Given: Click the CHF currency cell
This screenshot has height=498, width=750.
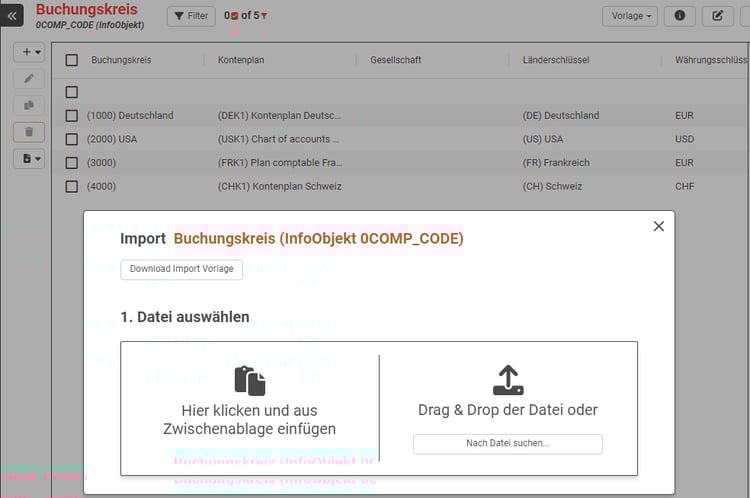Looking at the screenshot, I should coord(684,186).
